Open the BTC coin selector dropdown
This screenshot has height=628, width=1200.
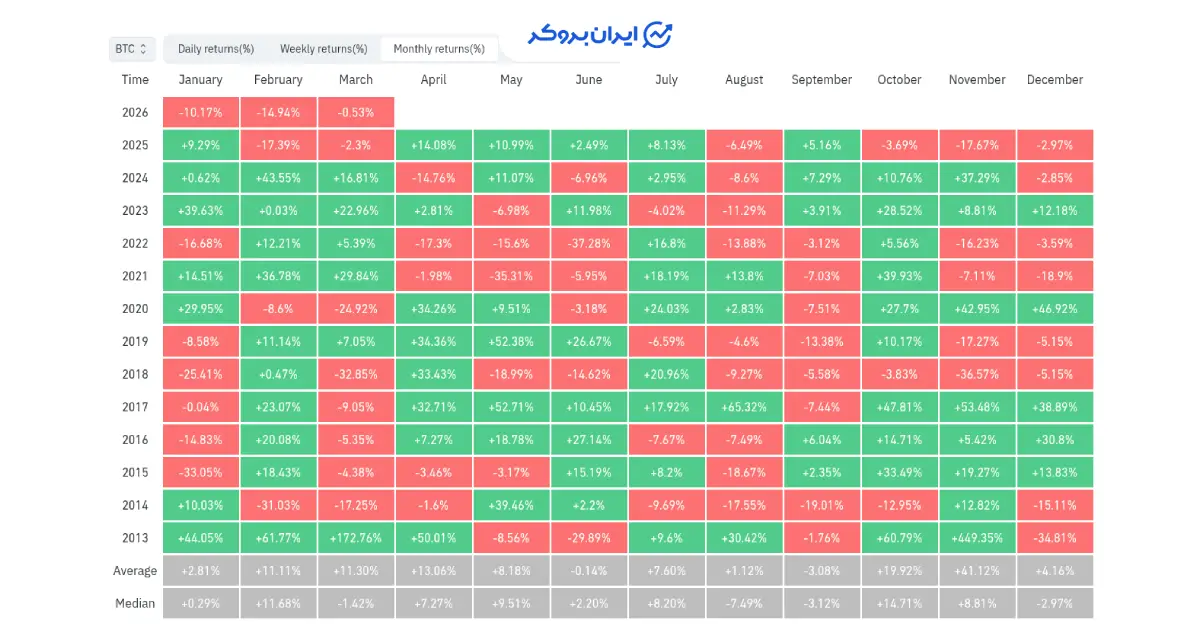pyautogui.click(x=132, y=48)
